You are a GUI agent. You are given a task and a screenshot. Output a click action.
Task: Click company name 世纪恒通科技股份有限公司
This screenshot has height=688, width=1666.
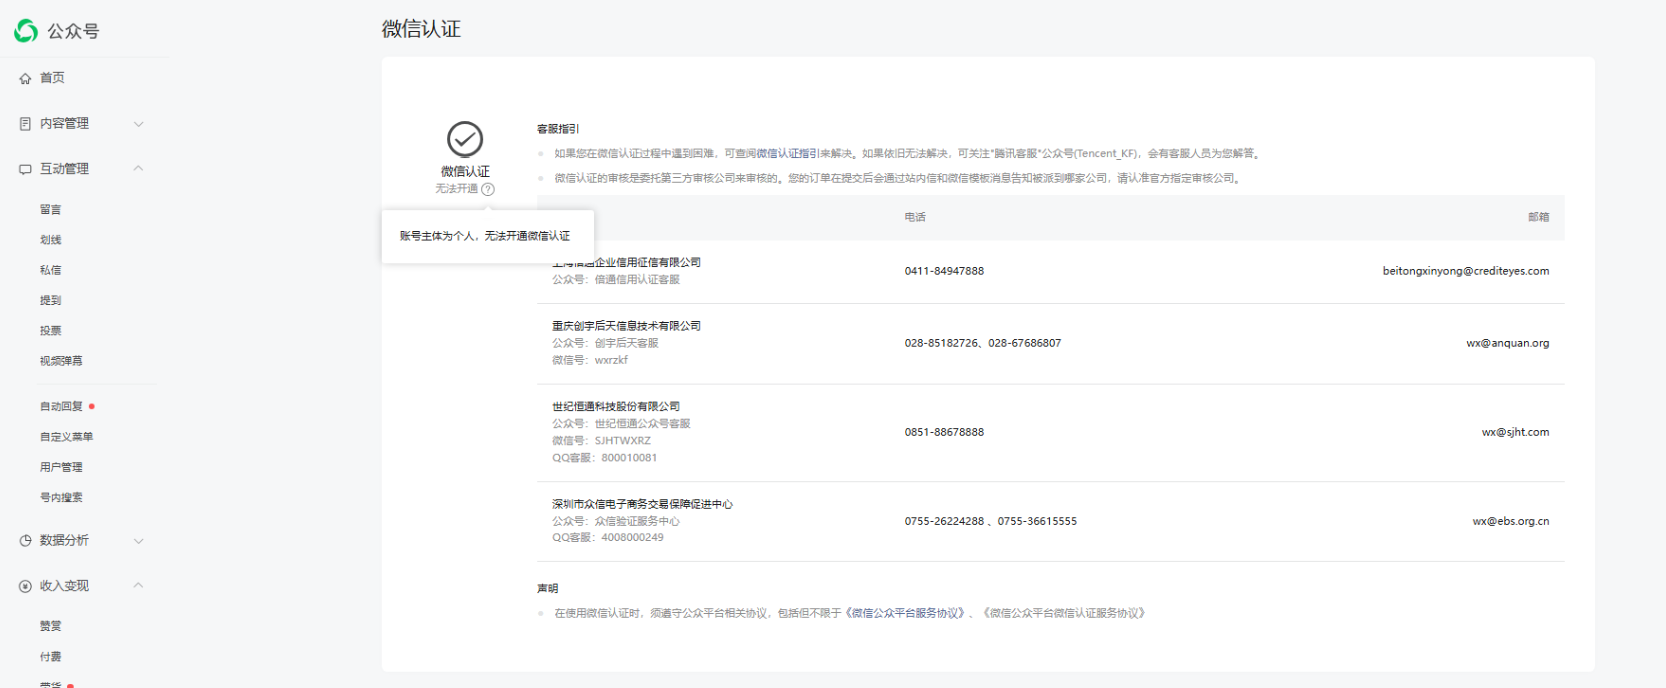pyautogui.click(x=616, y=407)
